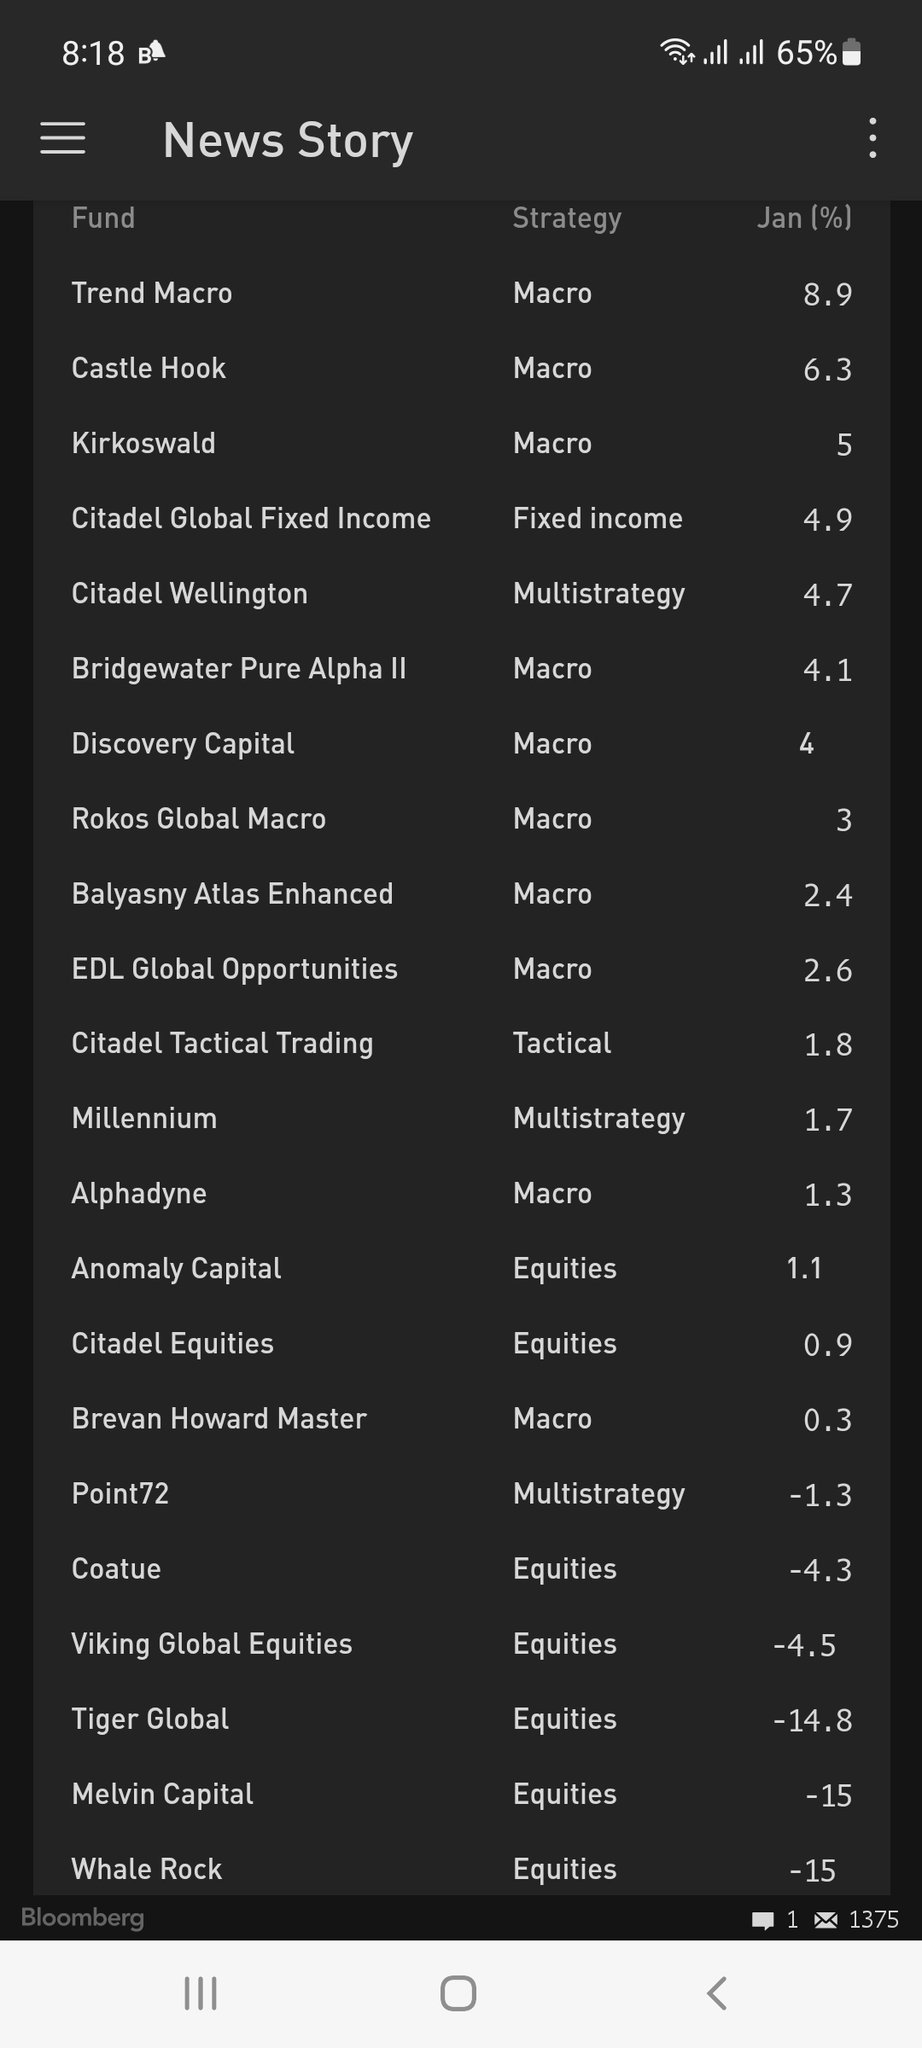The height and width of the screenshot is (2048, 922).
Task: Tap the Bloomberg logo in footer
Action: pos(83,1918)
